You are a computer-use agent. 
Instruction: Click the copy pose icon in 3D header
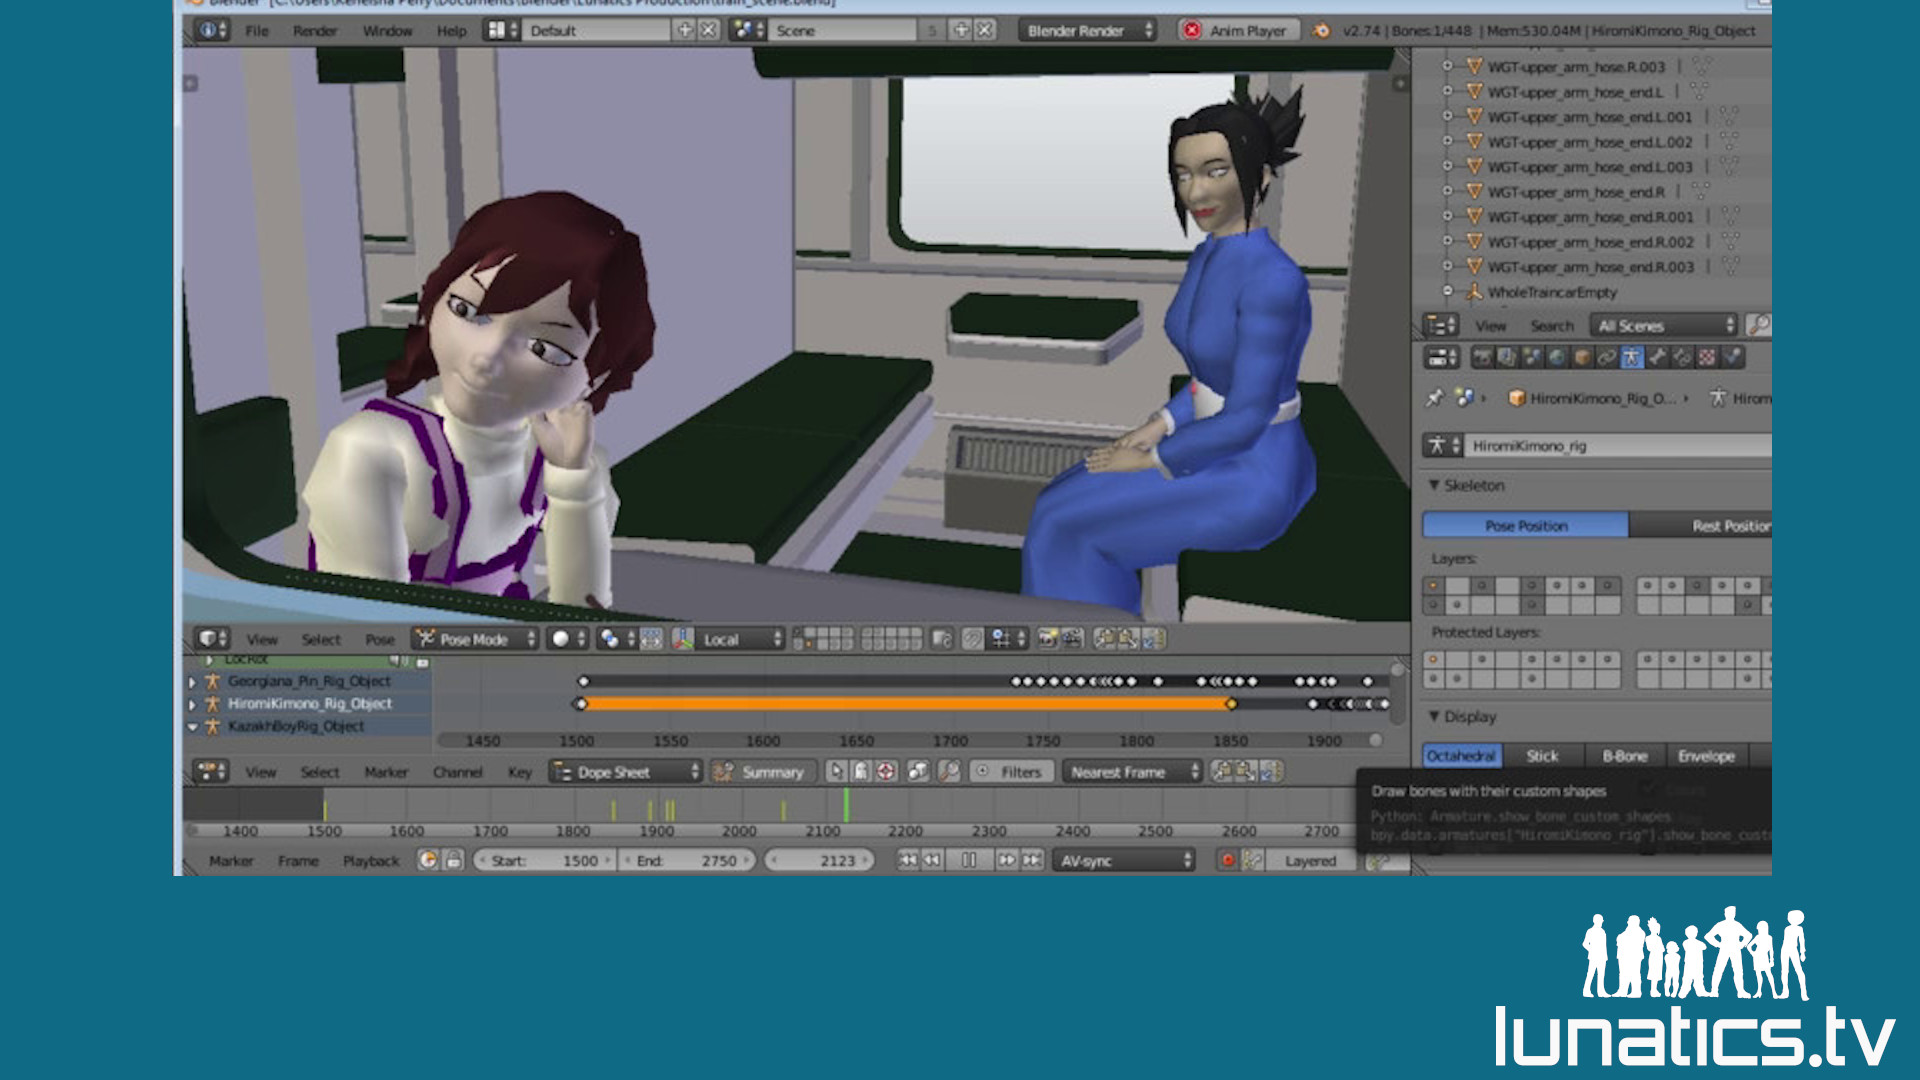click(x=1104, y=639)
